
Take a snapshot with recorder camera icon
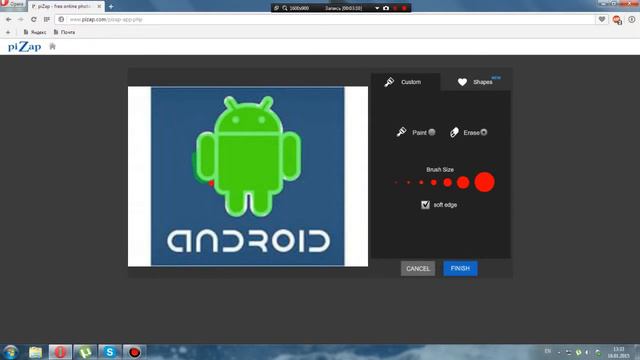[x=386, y=8]
